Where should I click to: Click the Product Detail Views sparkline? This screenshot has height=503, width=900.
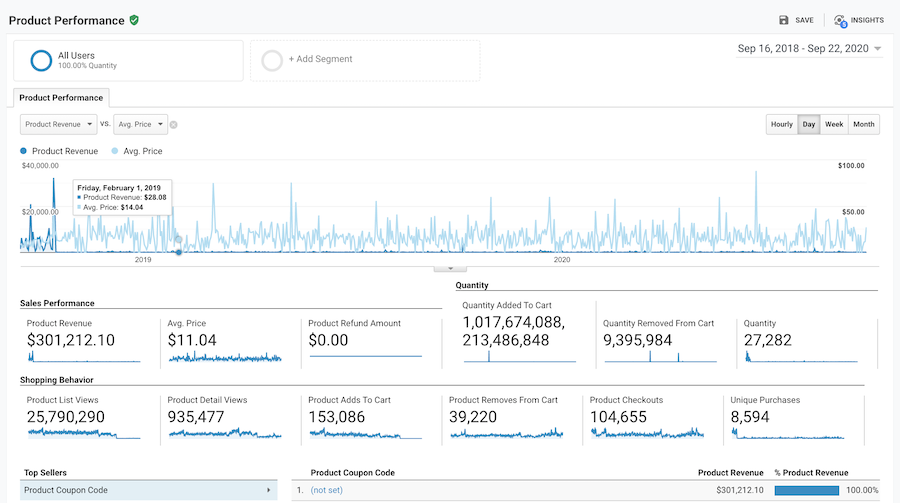pyautogui.click(x=225, y=434)
